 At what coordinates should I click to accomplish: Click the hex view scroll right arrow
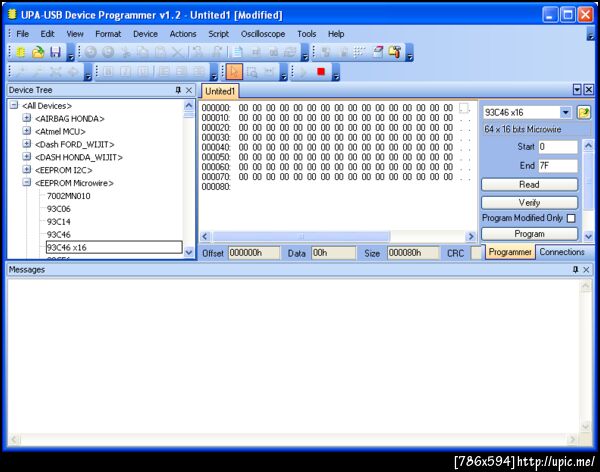click(x=471, y=237)
